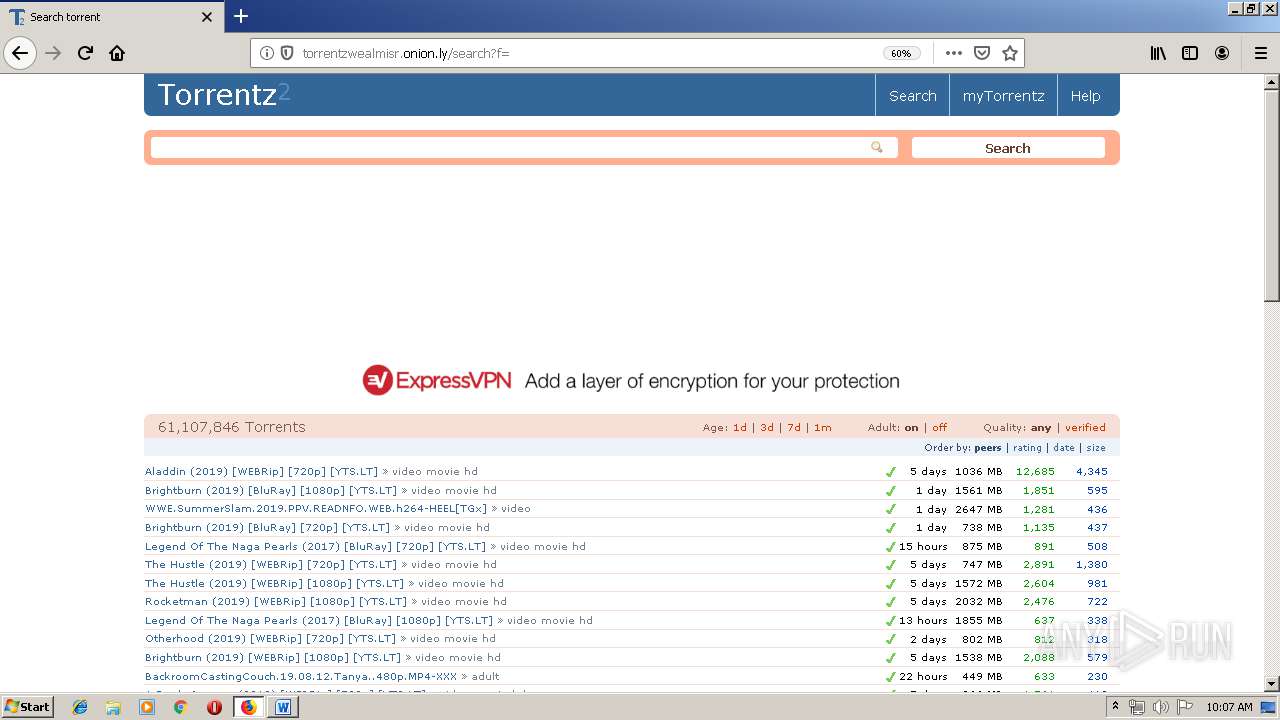This screenshot has height=720, width=1280.
Task: Open Firefox account icon
Action: click(1222, 53)
